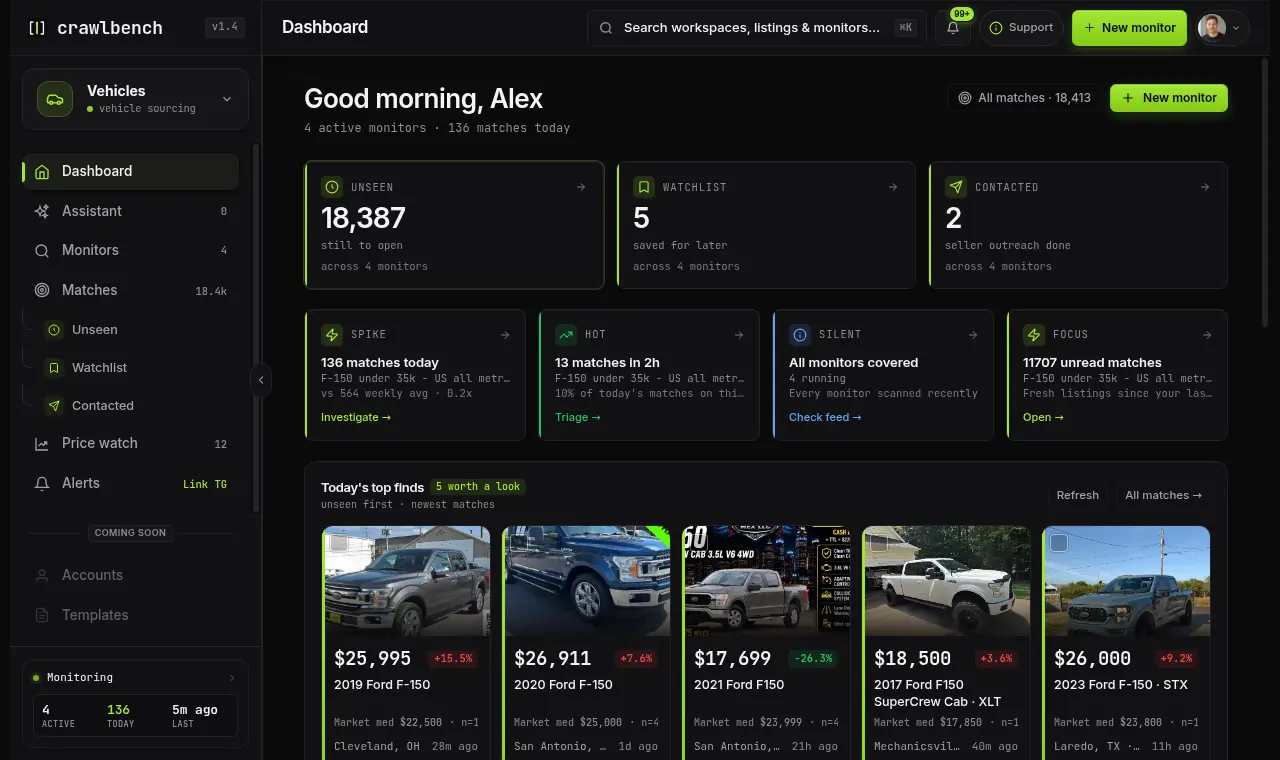Click the Assistant sparkle icon
1280x760 pixels.
(x=42, y=211)
